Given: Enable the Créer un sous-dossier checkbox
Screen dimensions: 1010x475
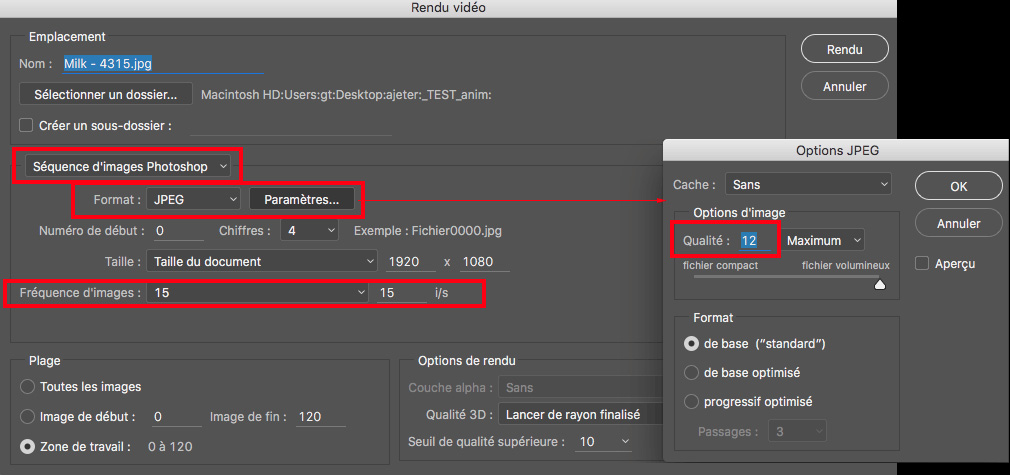Looking at the screenshot, I should (26, 125).
